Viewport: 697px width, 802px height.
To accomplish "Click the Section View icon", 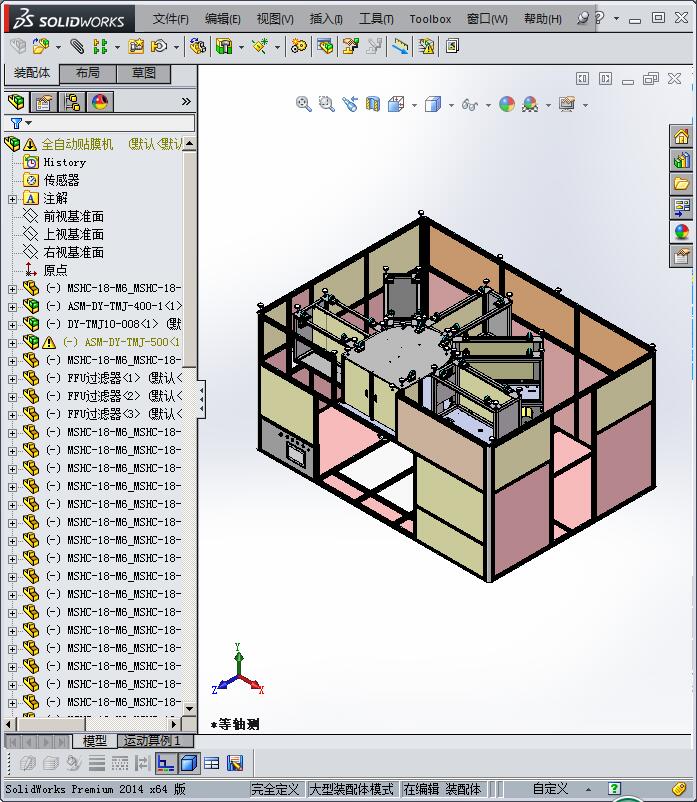I will [373, 104].
